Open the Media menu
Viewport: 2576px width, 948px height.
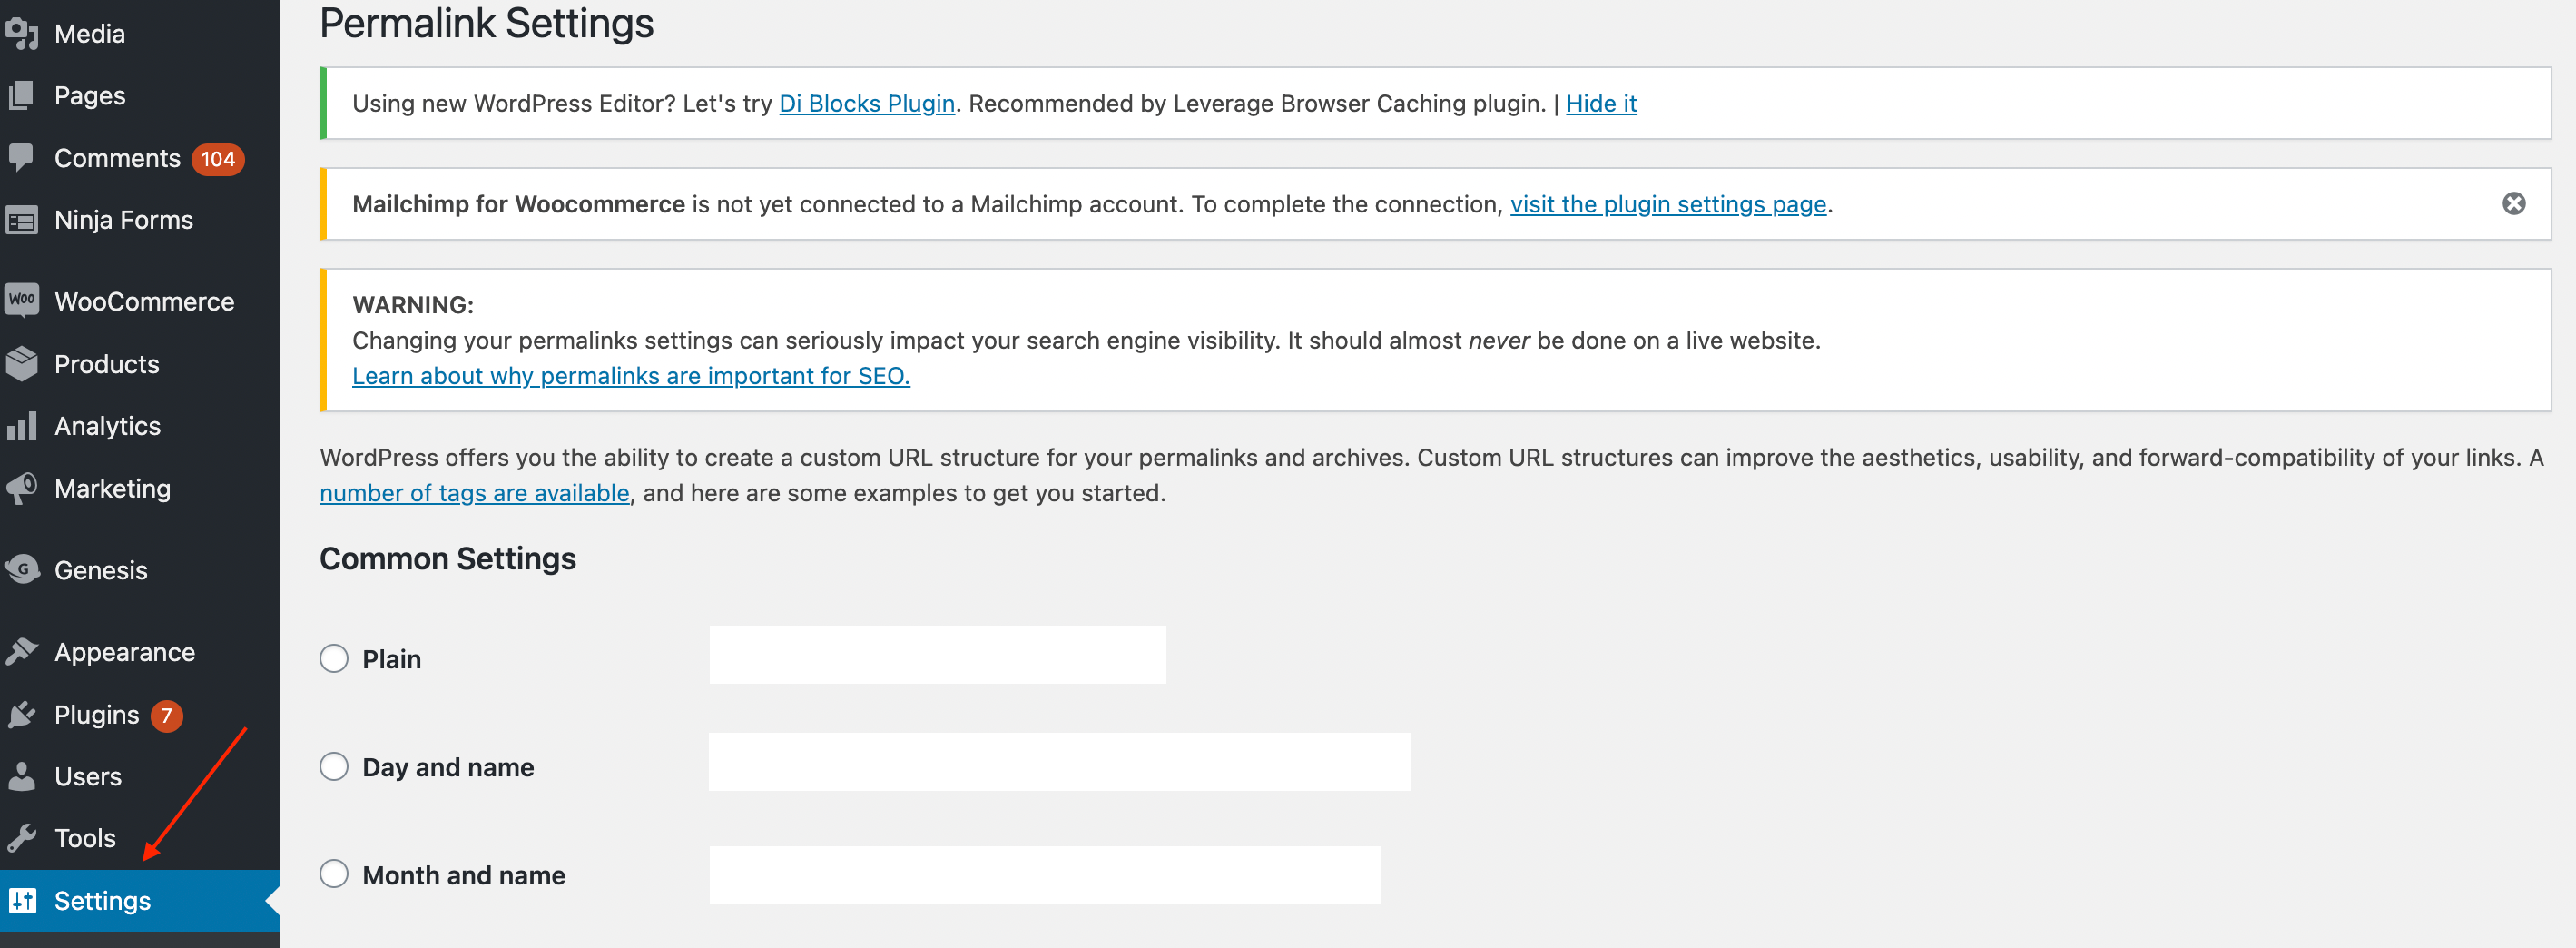(140, 34)
